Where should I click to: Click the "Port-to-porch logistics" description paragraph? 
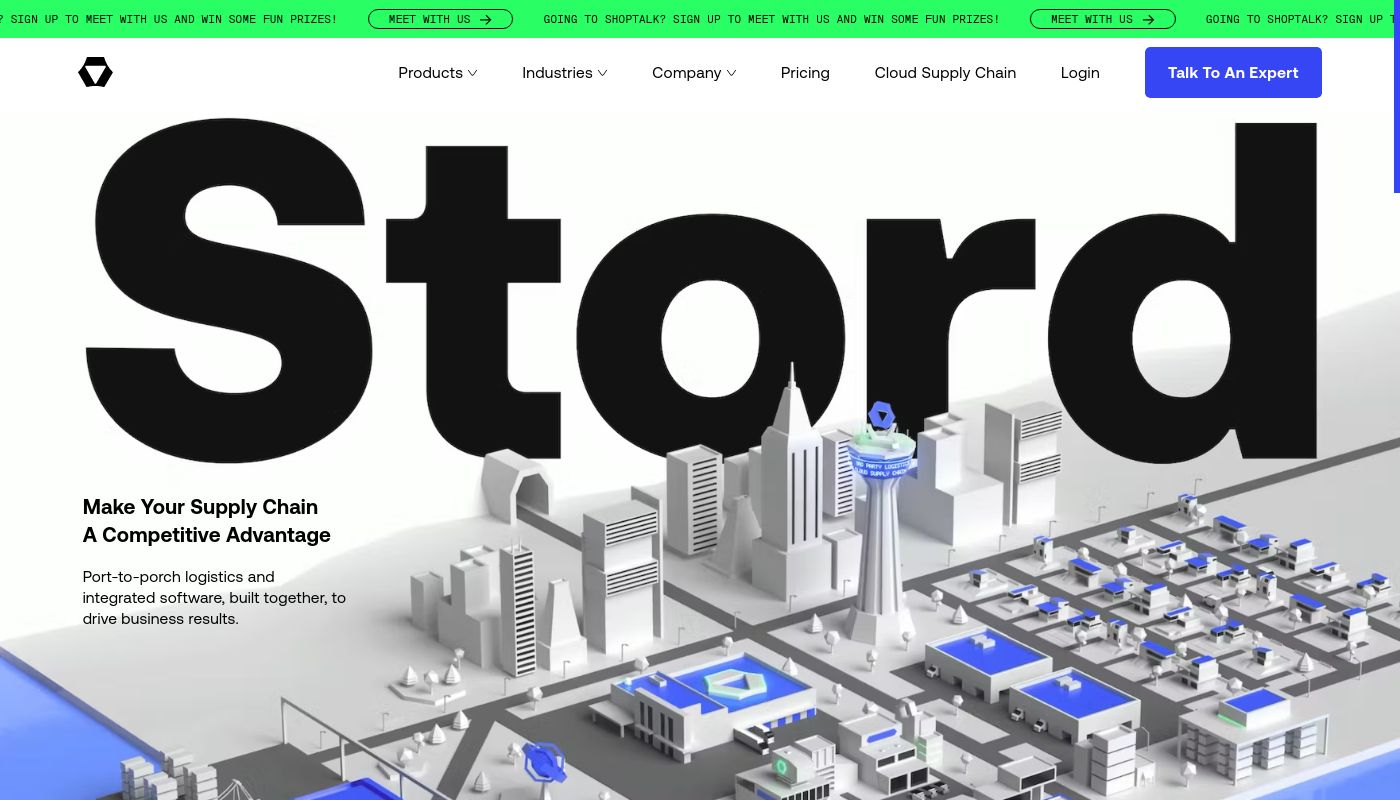214,598
